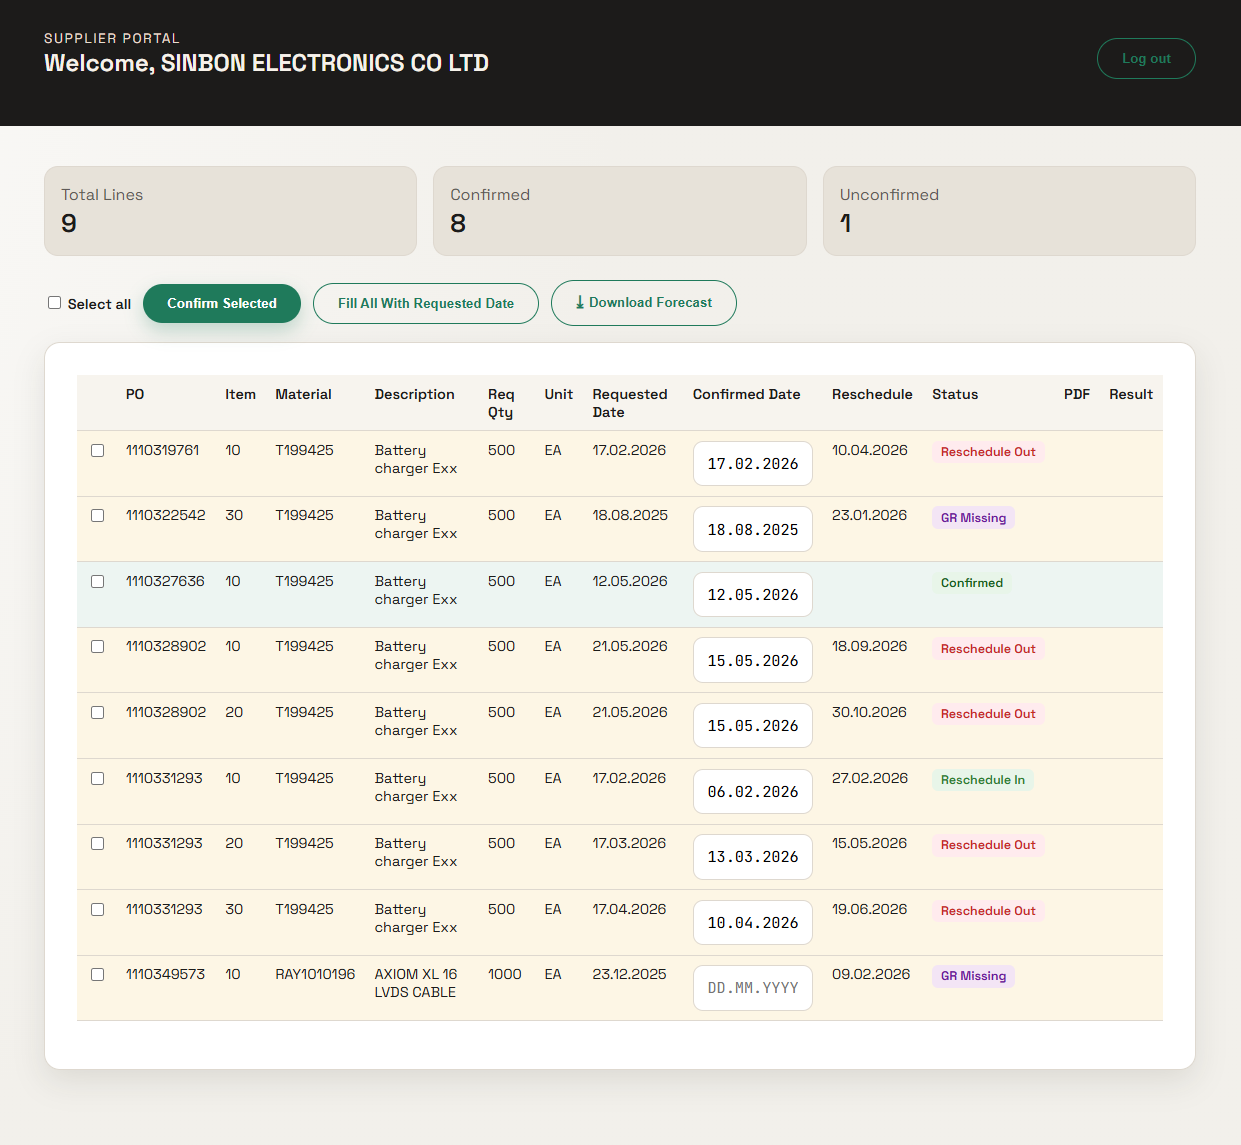Select the checkbox for PO 1110327636
1241x1145 pixels.
pyautogui.click(x=97, y=581)
